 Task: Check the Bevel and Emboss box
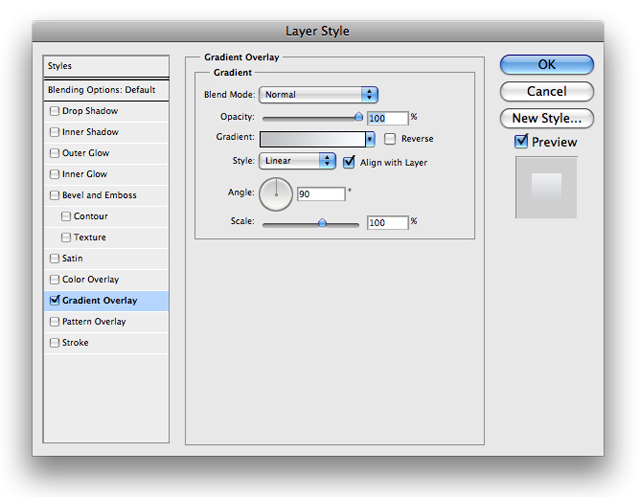click(54, 195)
